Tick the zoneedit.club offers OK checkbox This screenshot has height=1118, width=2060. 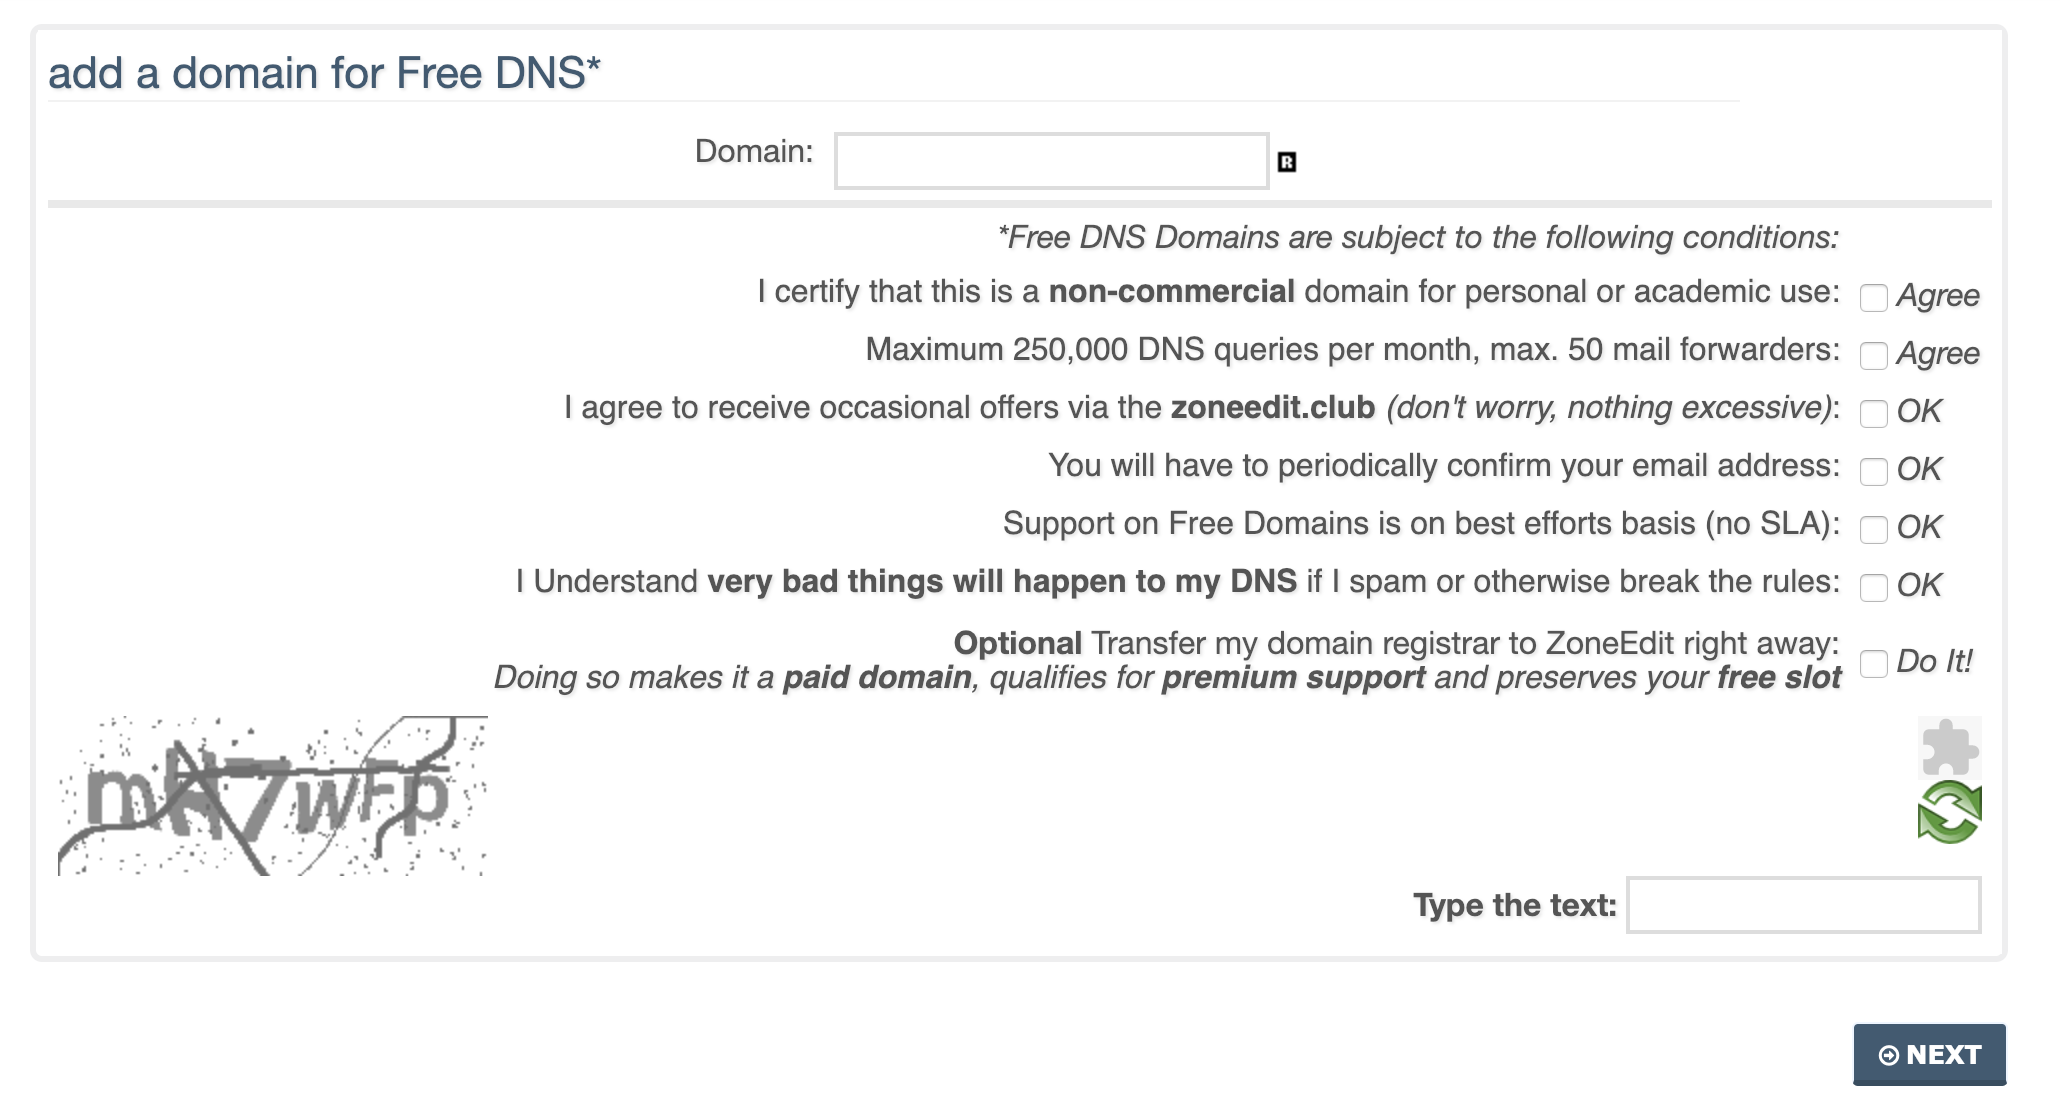[x=1873, y=414]
